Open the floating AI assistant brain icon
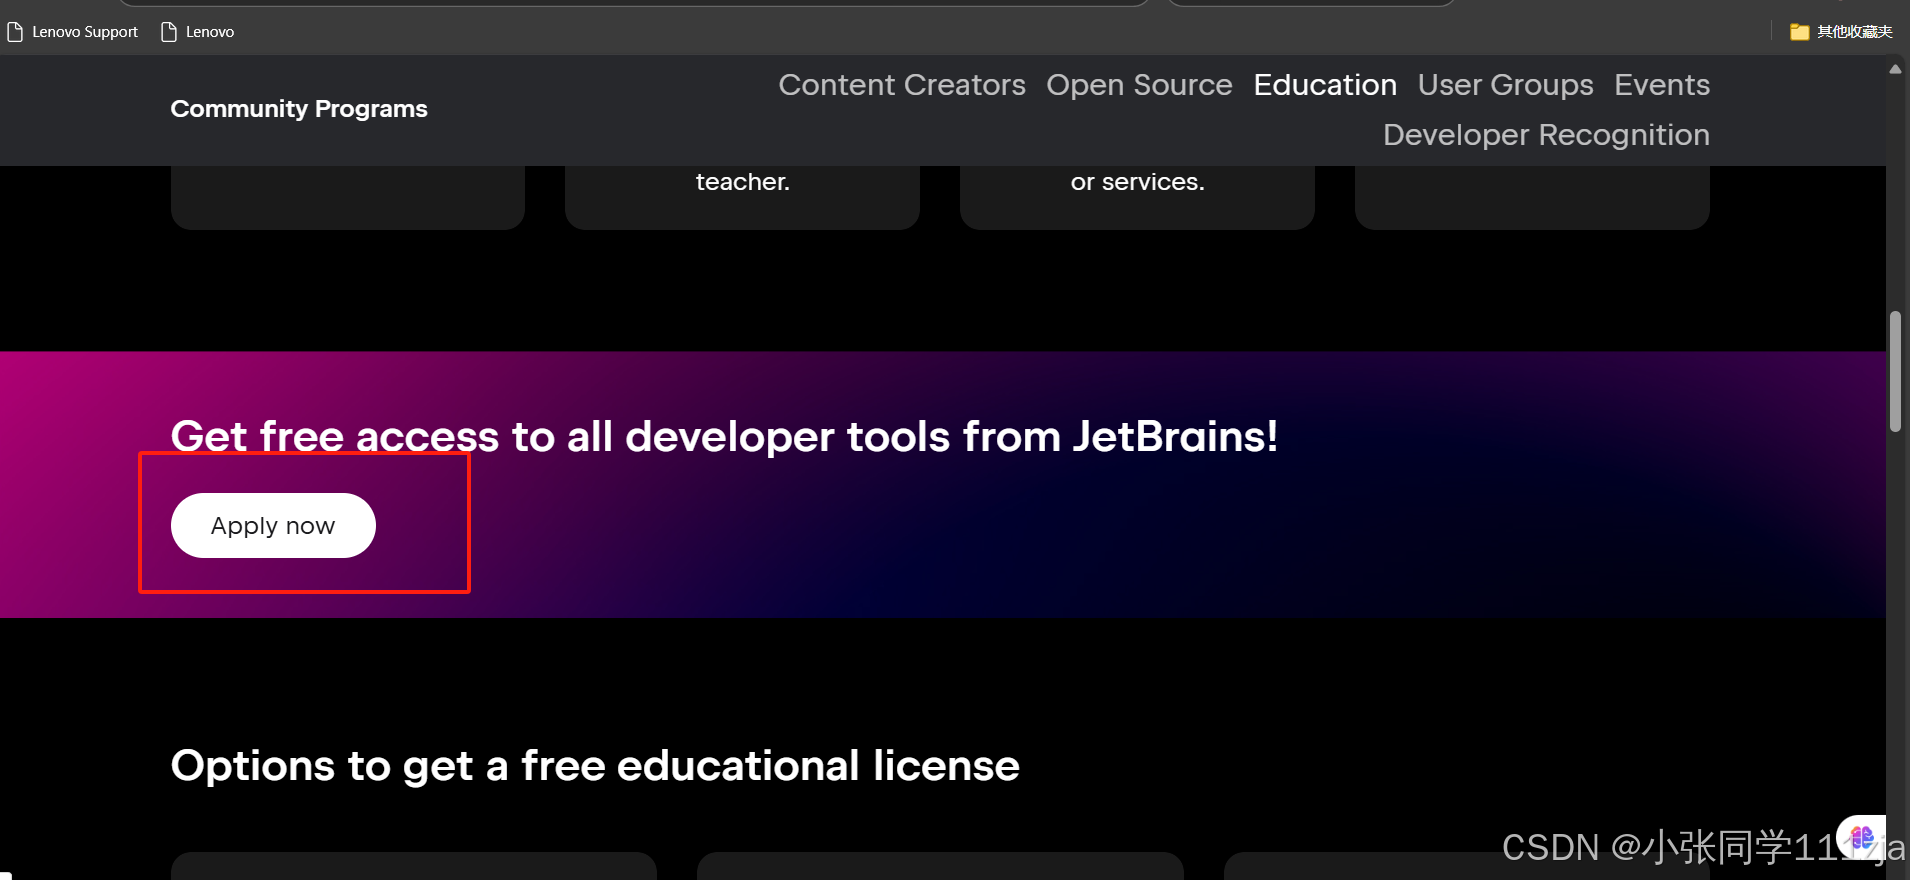Screen dimensions: 1910x880 coord(1861,837)
